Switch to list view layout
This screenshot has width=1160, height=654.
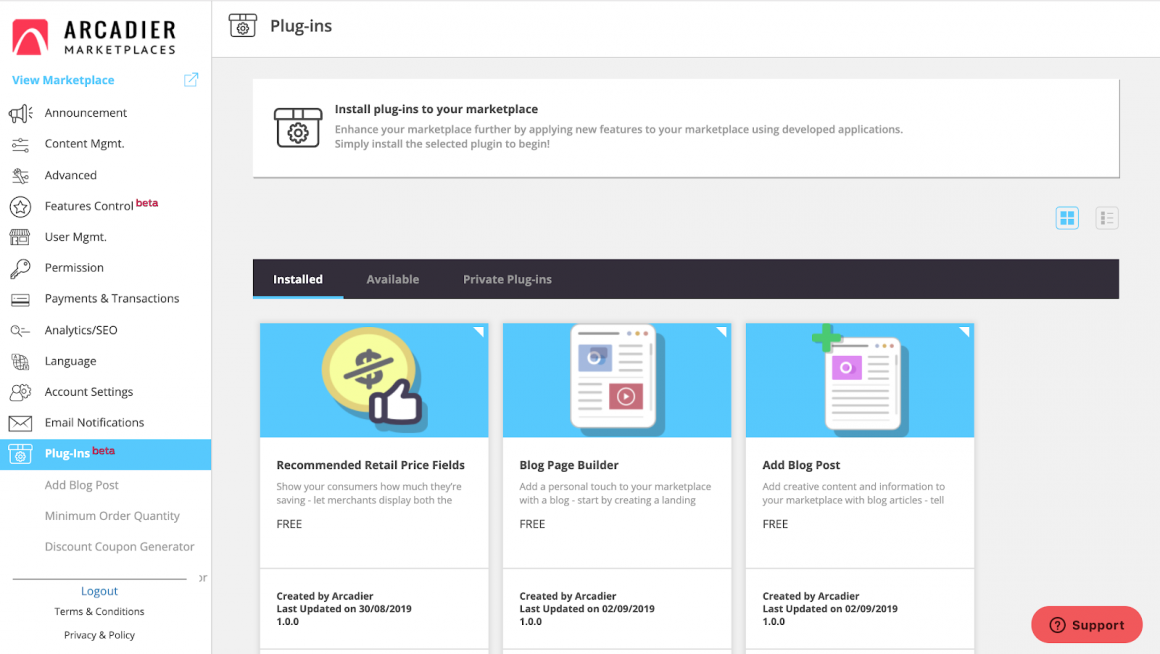point(1106,218)
